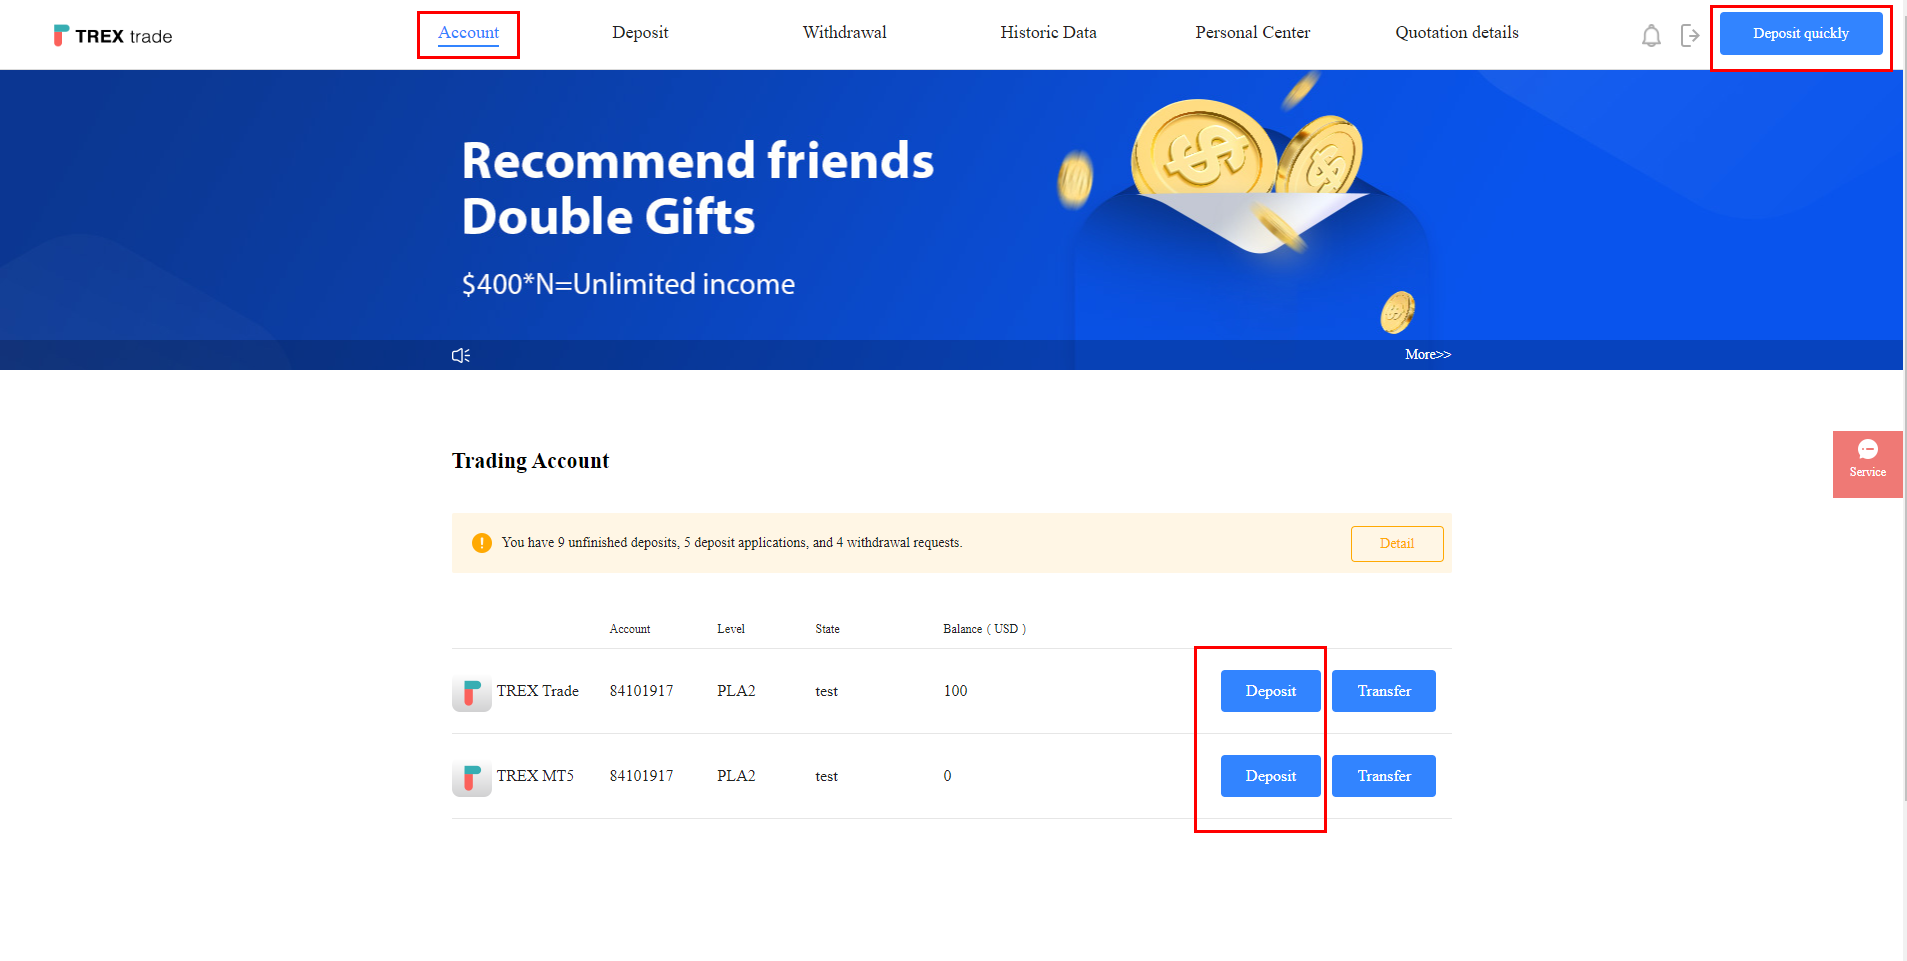Click the notification bell icon
The image size is (1907, 961).
click(1651, 36)
